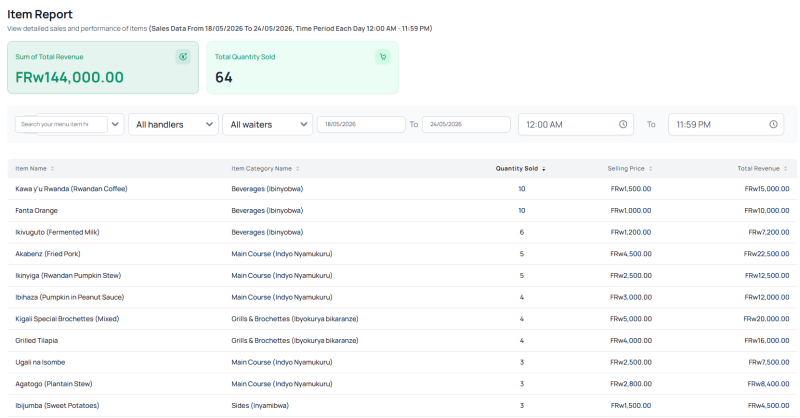Select the 11:59 PM end time field
Viewport: 800px width, 418px height.
coord(726,125)
